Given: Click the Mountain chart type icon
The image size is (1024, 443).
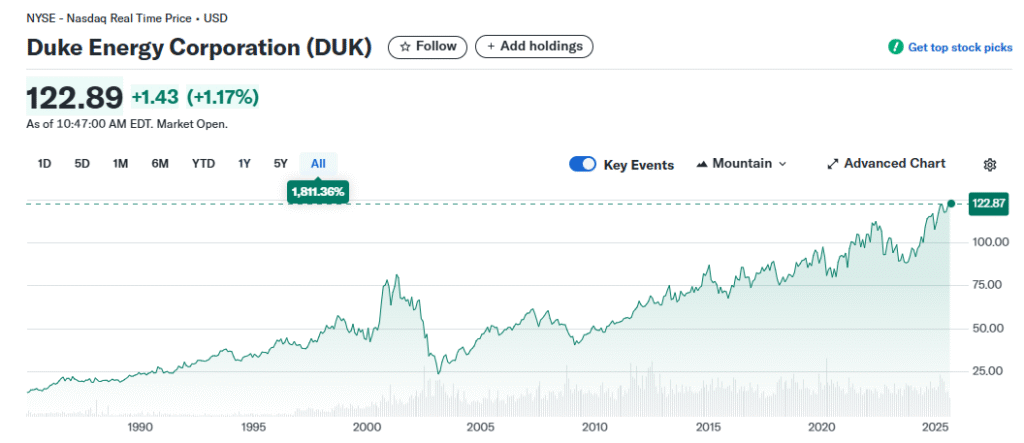Looking at the screenshot, I should pos(701,164).
